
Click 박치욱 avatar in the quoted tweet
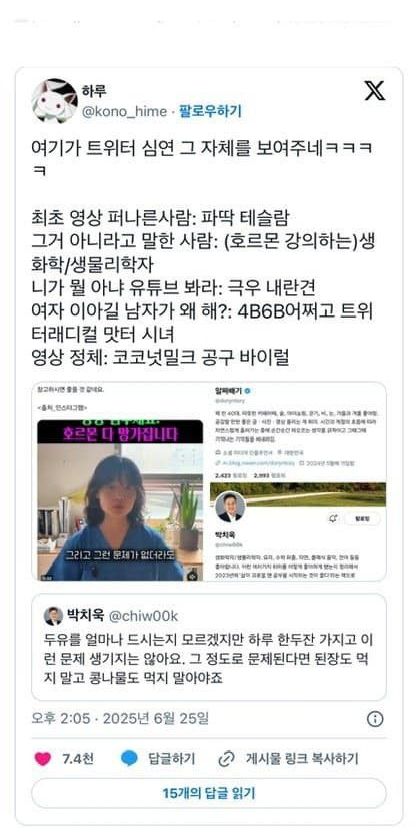53,616
